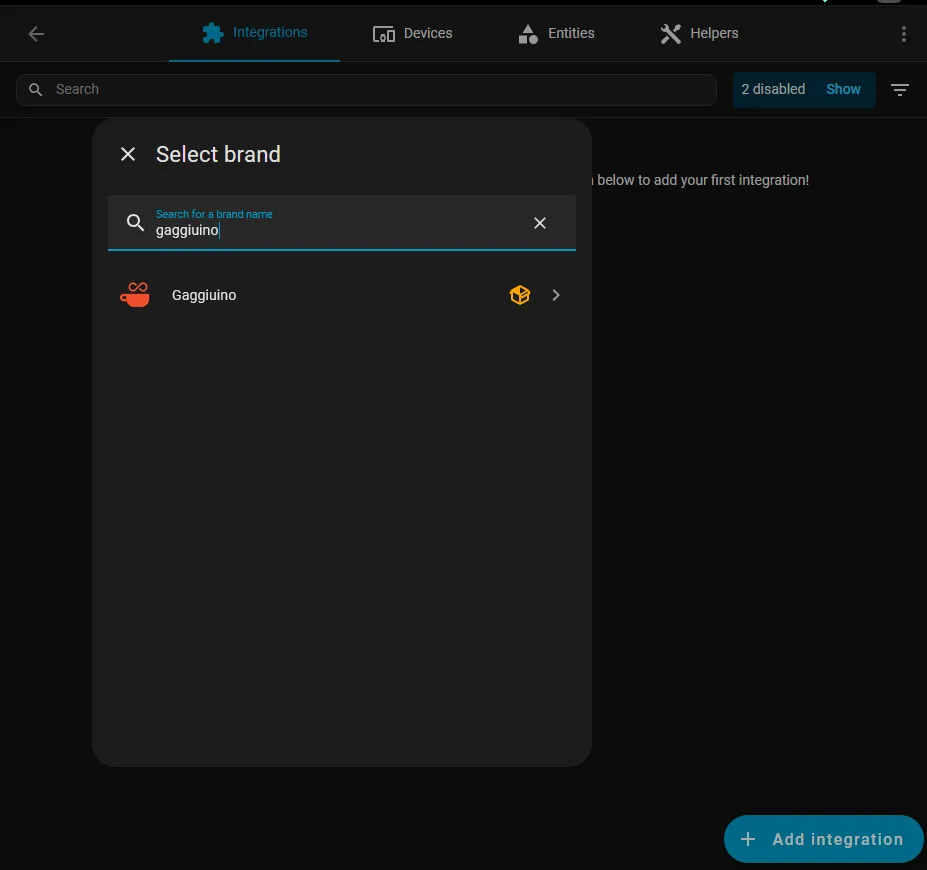Expand Gaggiuino with the chevron arrow
This screenshot has width=927, height=870.
pyautogui.click(x=556, y=295)
